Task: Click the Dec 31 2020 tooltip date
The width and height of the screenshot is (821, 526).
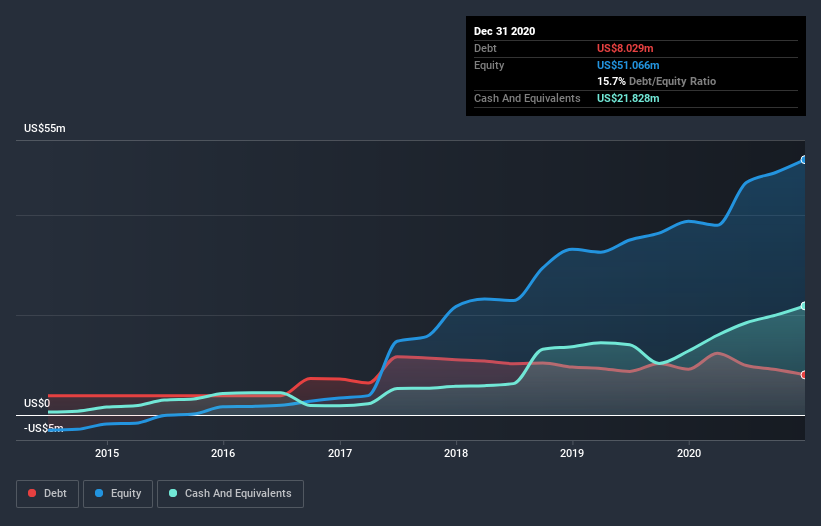Action: tap(504, 31)
